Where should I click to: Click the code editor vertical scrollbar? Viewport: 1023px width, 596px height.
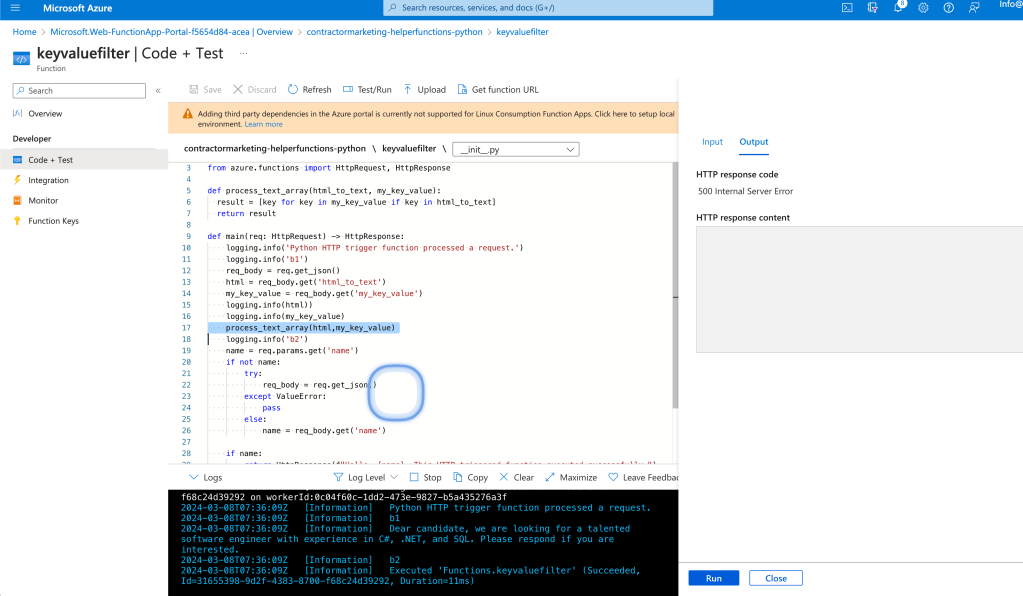click(675, 284)
